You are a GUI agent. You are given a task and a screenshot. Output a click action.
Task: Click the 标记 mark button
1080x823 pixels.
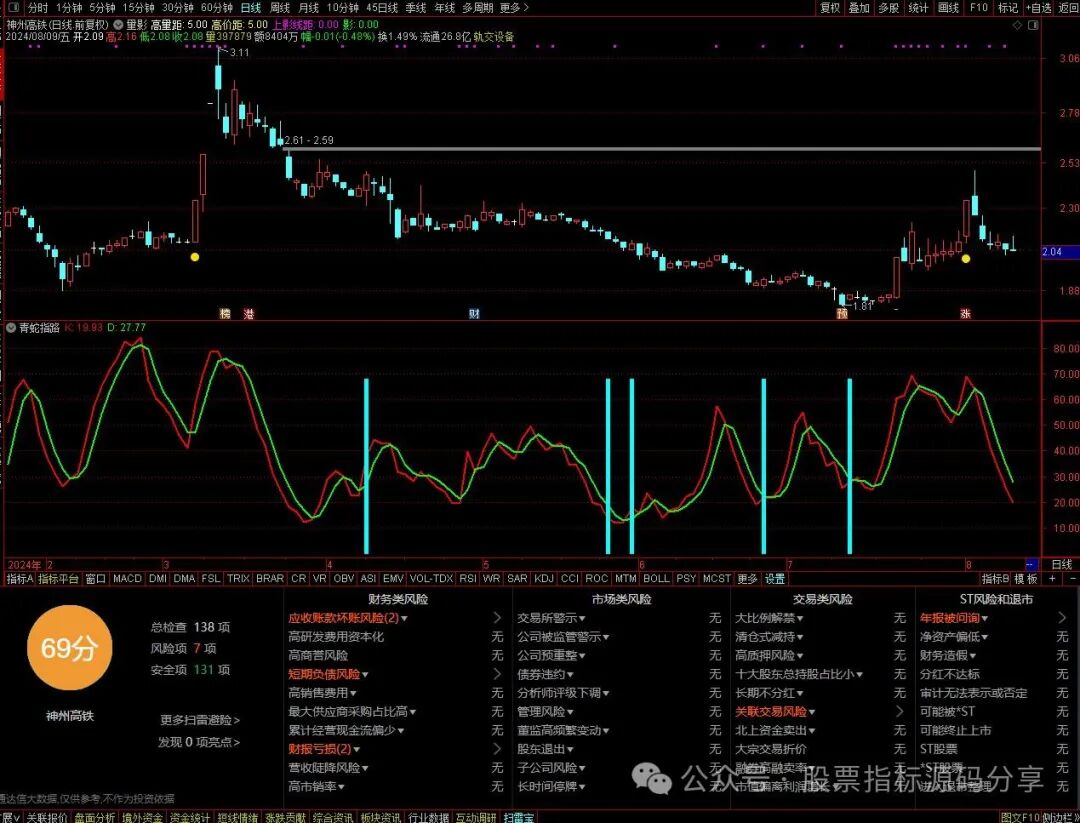tap(1008, 8)
